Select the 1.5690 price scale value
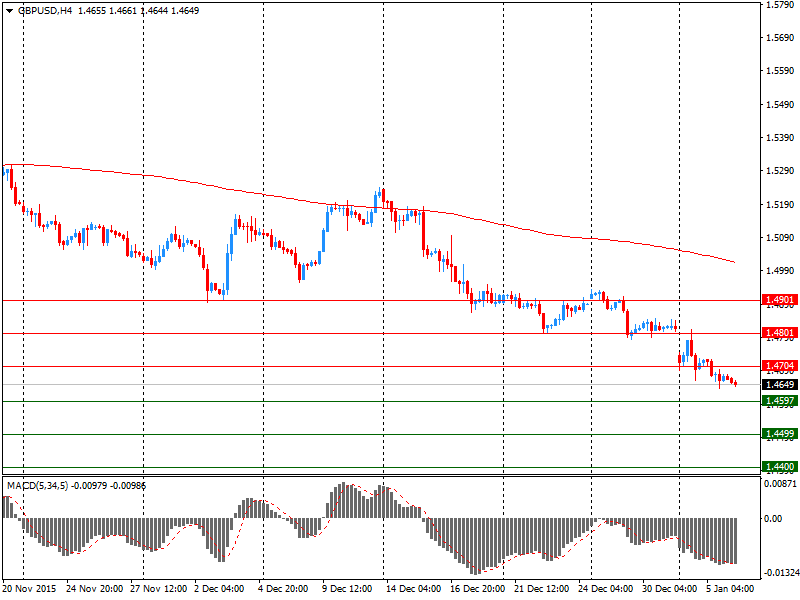Screen dimensions: 800x600 pyautogui.click(x=780, y=37)
